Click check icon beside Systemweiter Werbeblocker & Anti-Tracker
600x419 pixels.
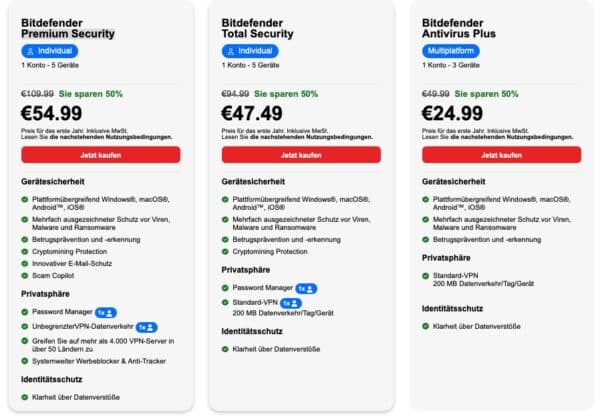[x=25, y=361]
